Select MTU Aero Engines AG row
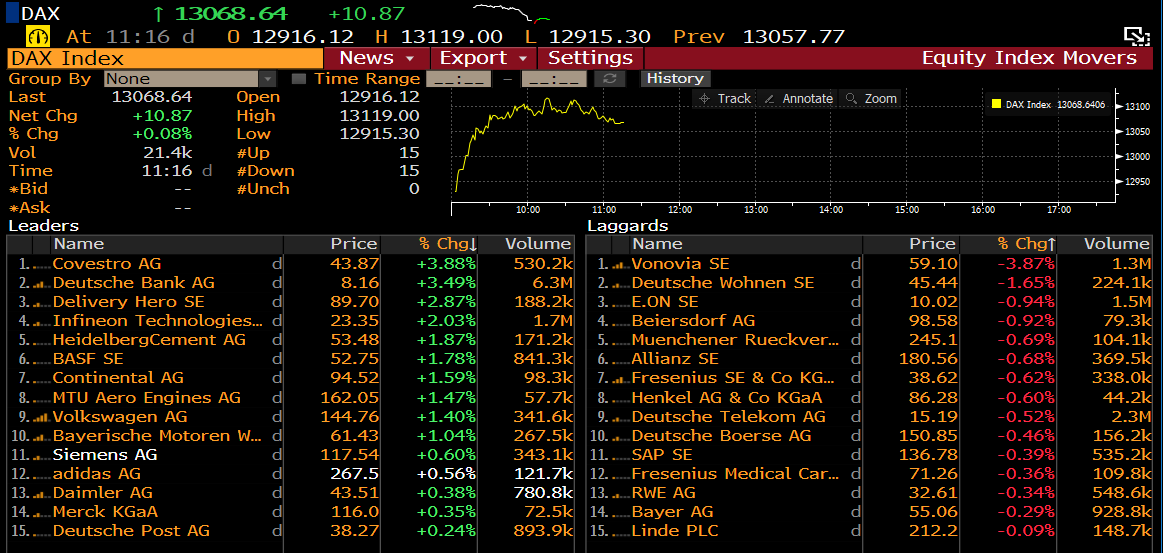 (290, 397)
